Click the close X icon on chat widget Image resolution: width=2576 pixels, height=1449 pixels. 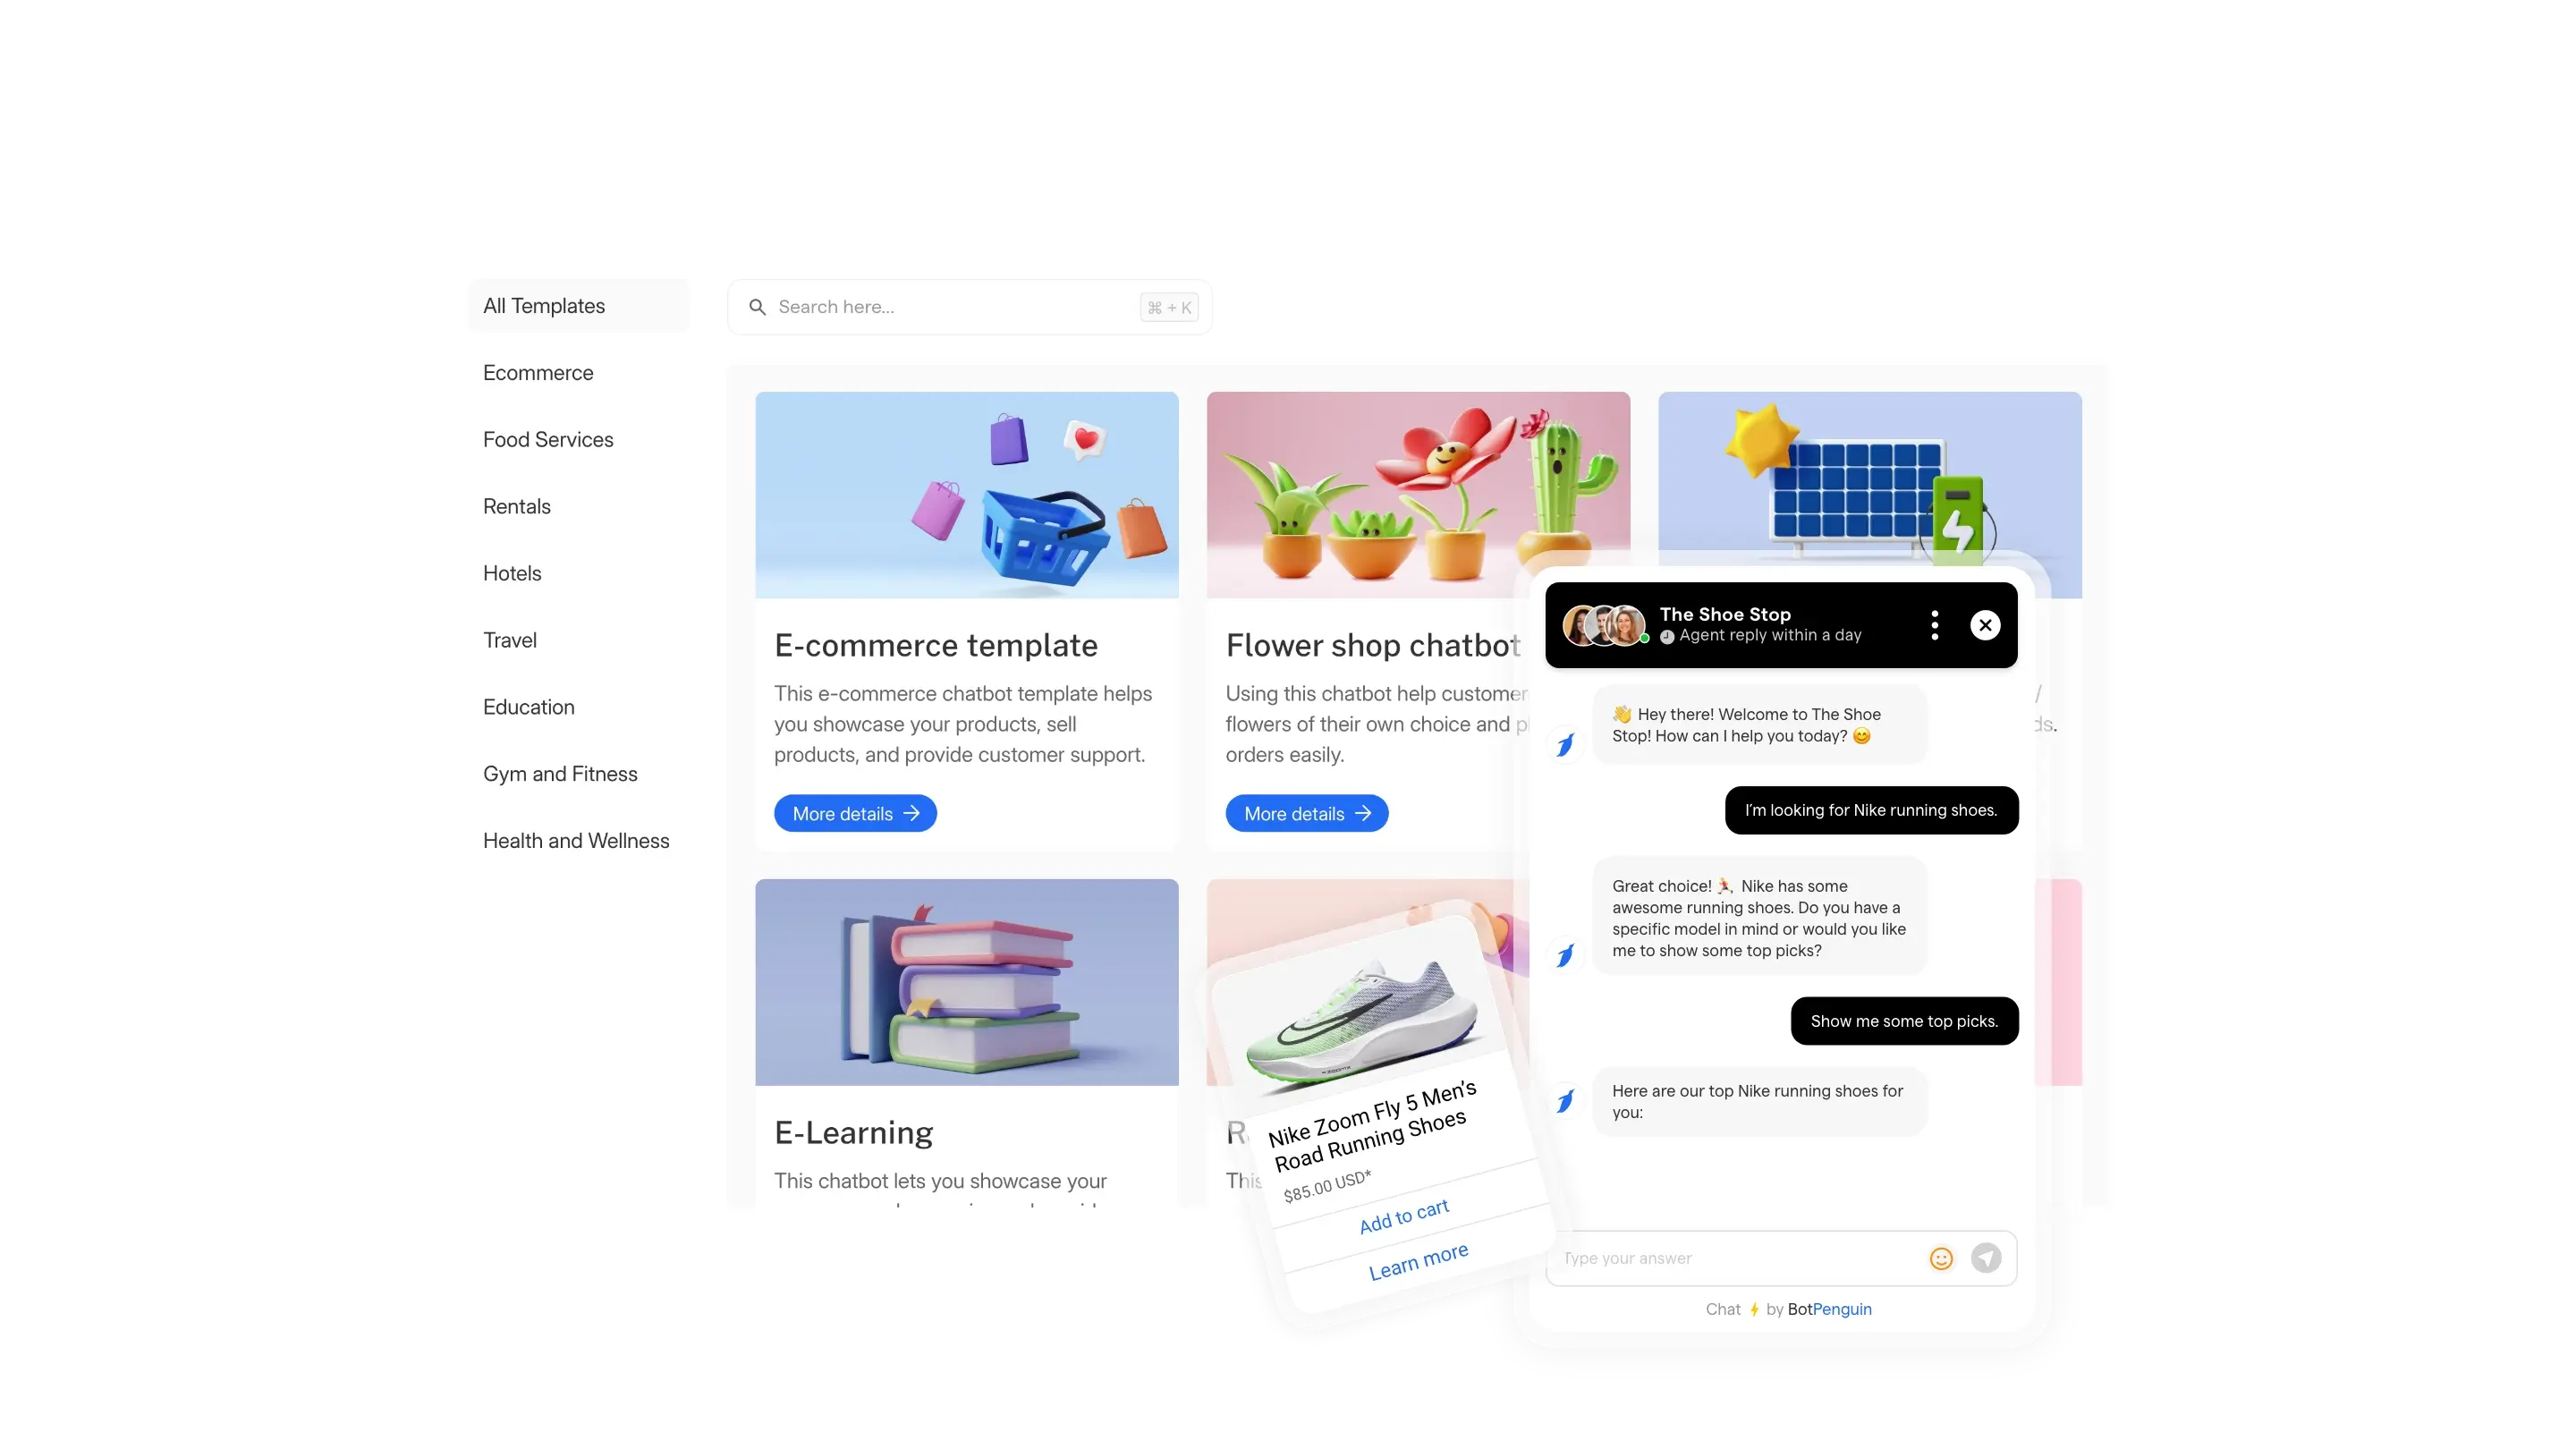click(x=1985, y=624)
